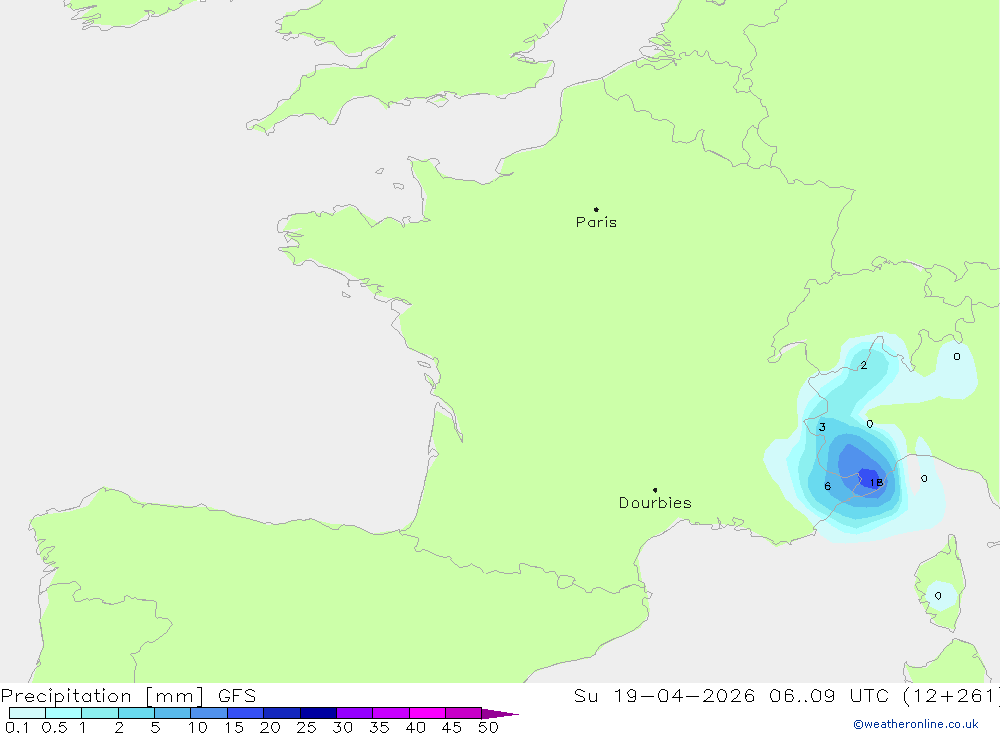Pick the 35–40 mm purple legend swatch

tap(391, 713)
